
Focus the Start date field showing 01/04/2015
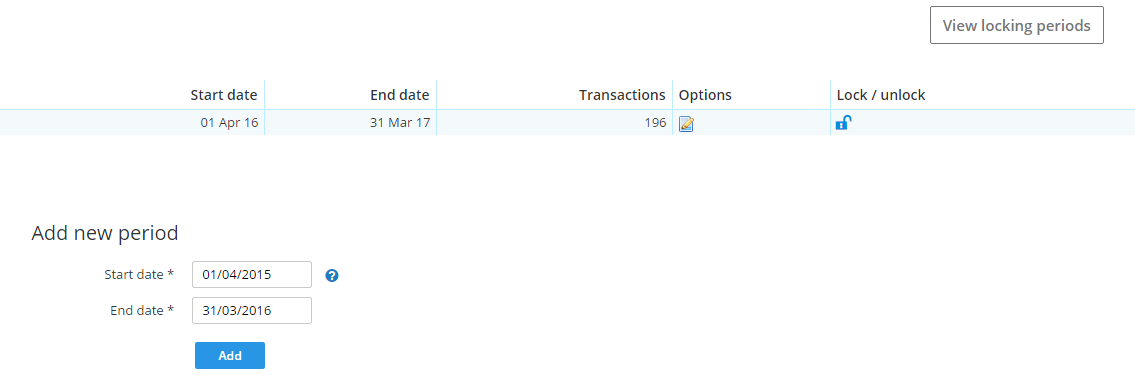tap(252, 274)
